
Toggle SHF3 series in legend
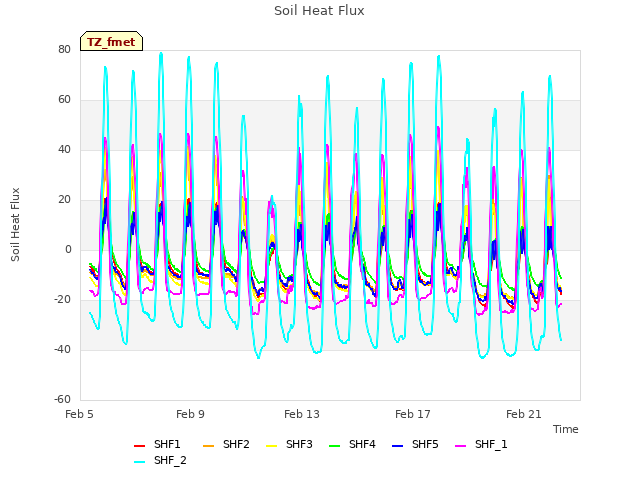point(289,444)
